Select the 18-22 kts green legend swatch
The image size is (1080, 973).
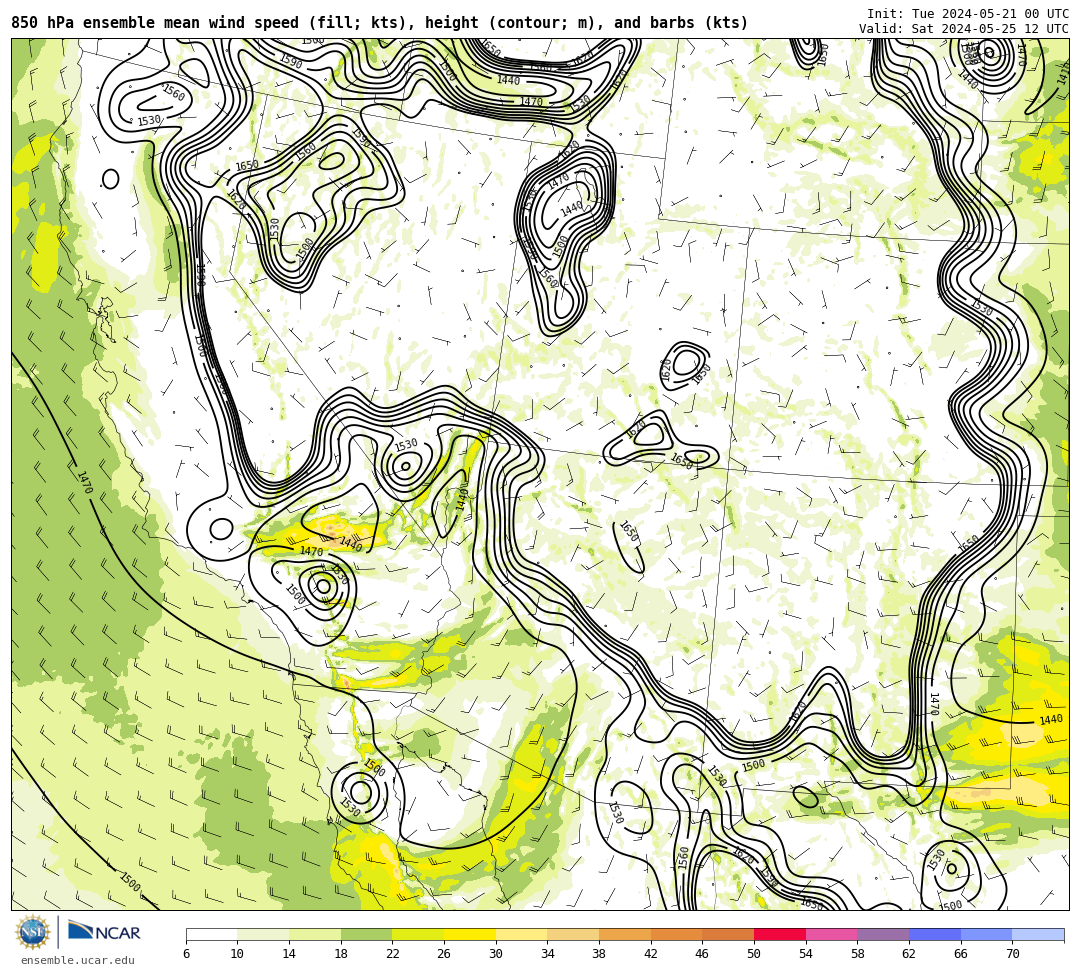coord(366,934)
